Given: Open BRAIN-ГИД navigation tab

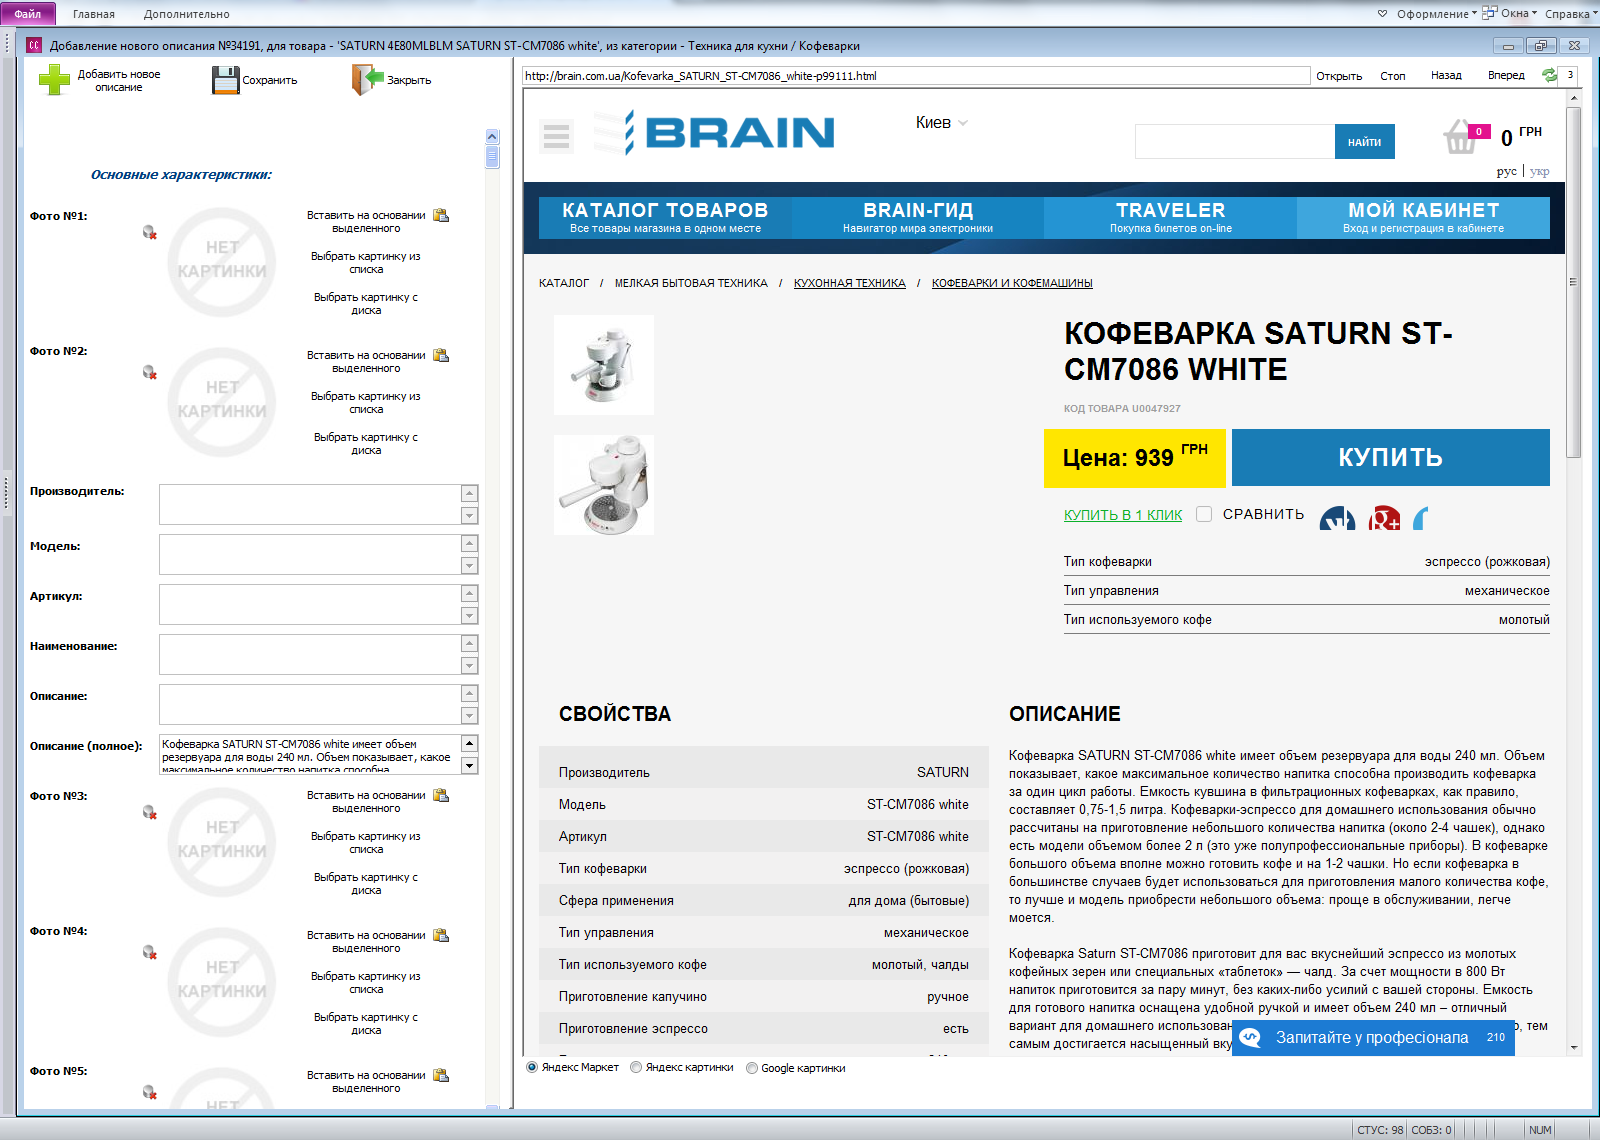Looking at the screenshot, I should pyautogui.click(x=918, y=217).
